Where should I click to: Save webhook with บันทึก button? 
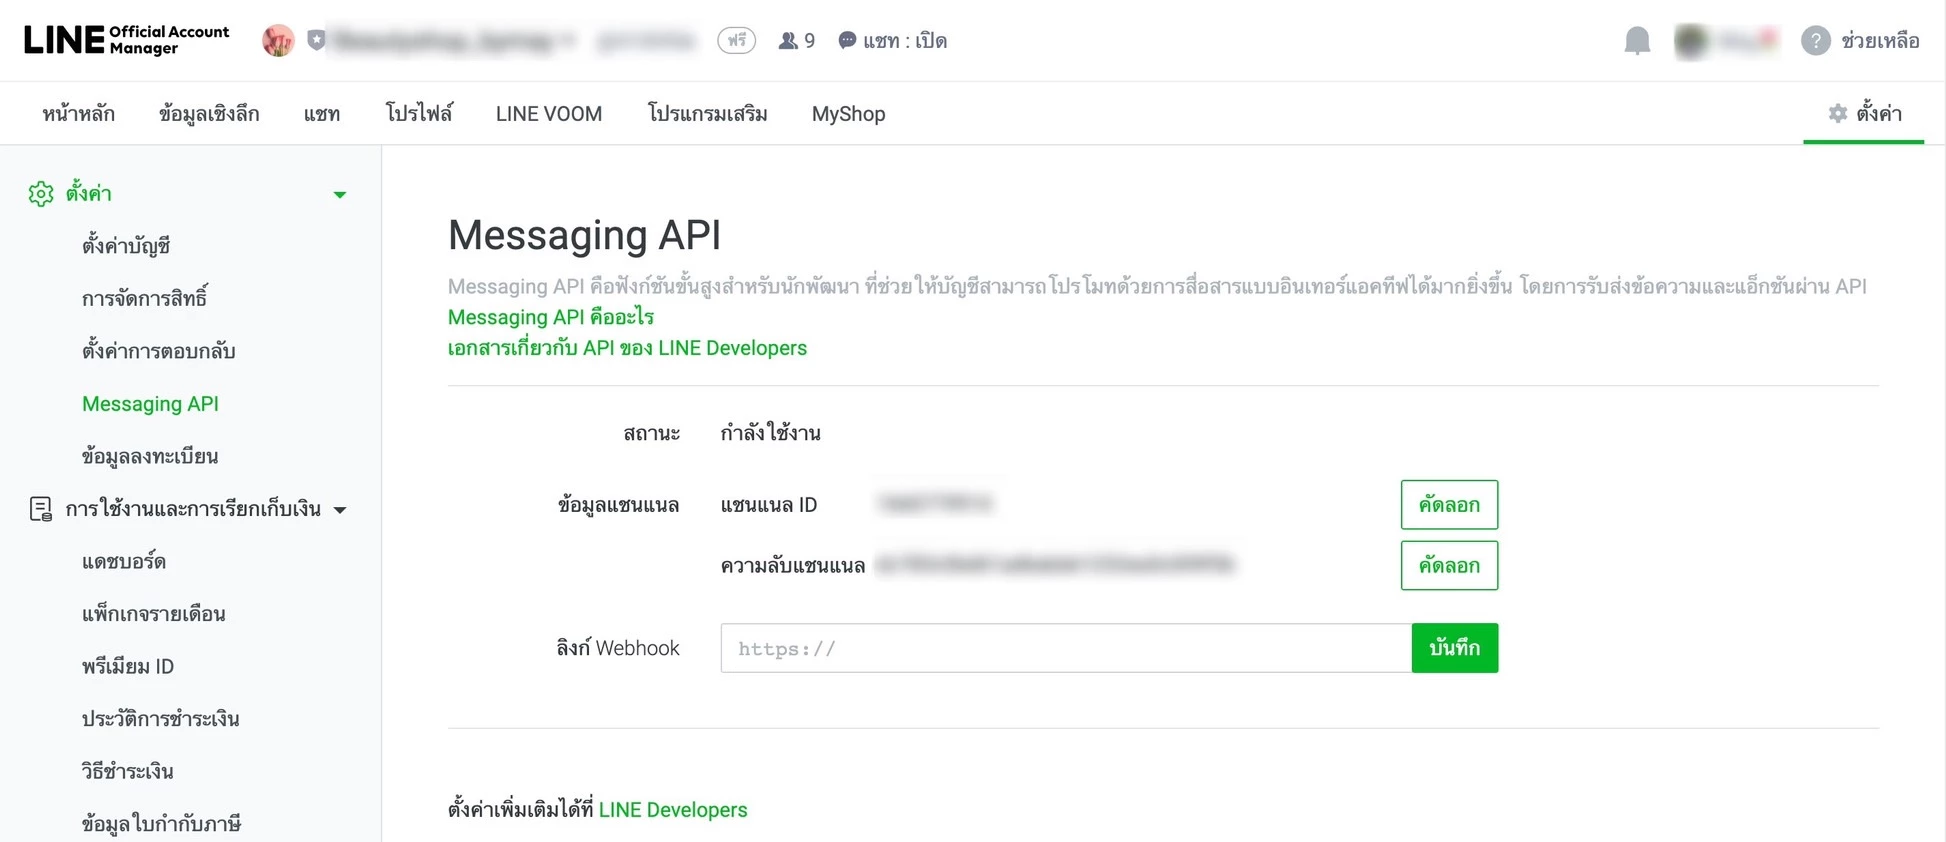pos(1455,648)
